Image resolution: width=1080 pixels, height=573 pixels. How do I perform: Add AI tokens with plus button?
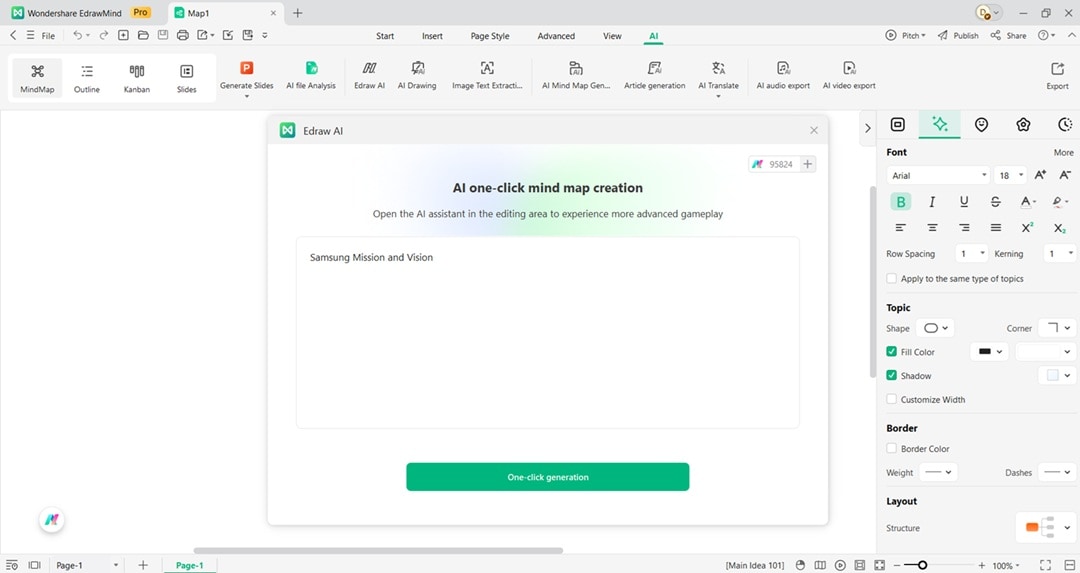(807, 164)
